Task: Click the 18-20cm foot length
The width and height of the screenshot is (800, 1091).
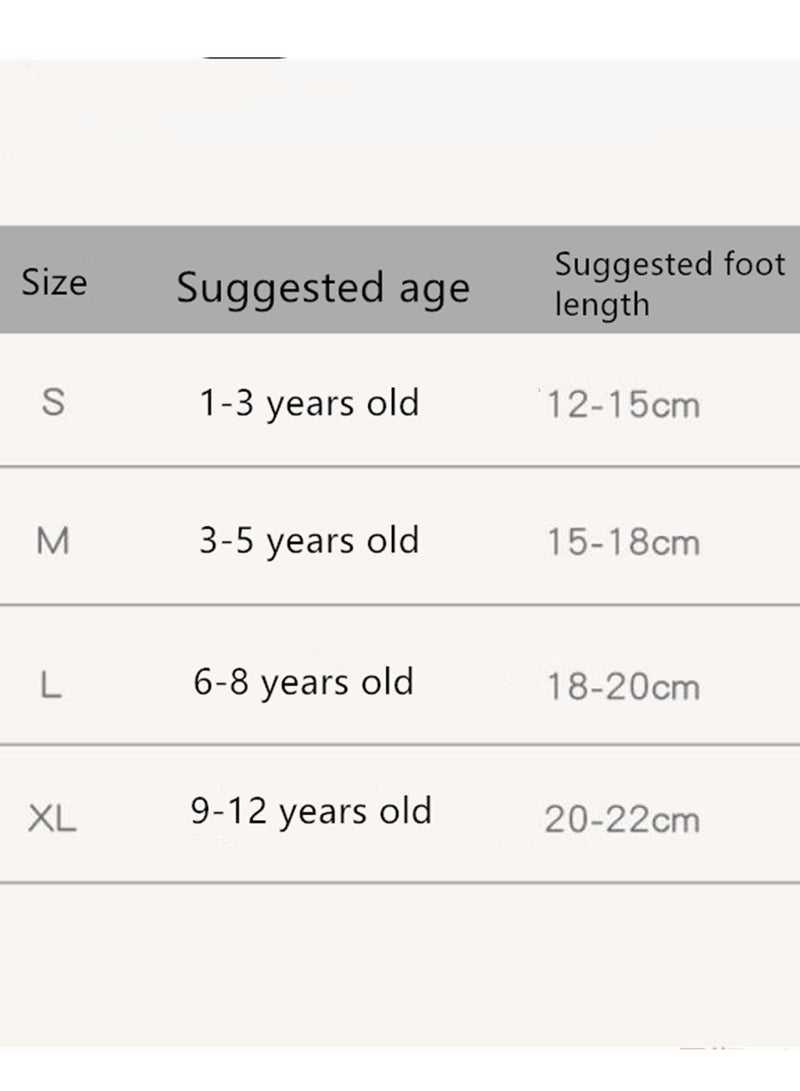Action: tap(623, 687)
